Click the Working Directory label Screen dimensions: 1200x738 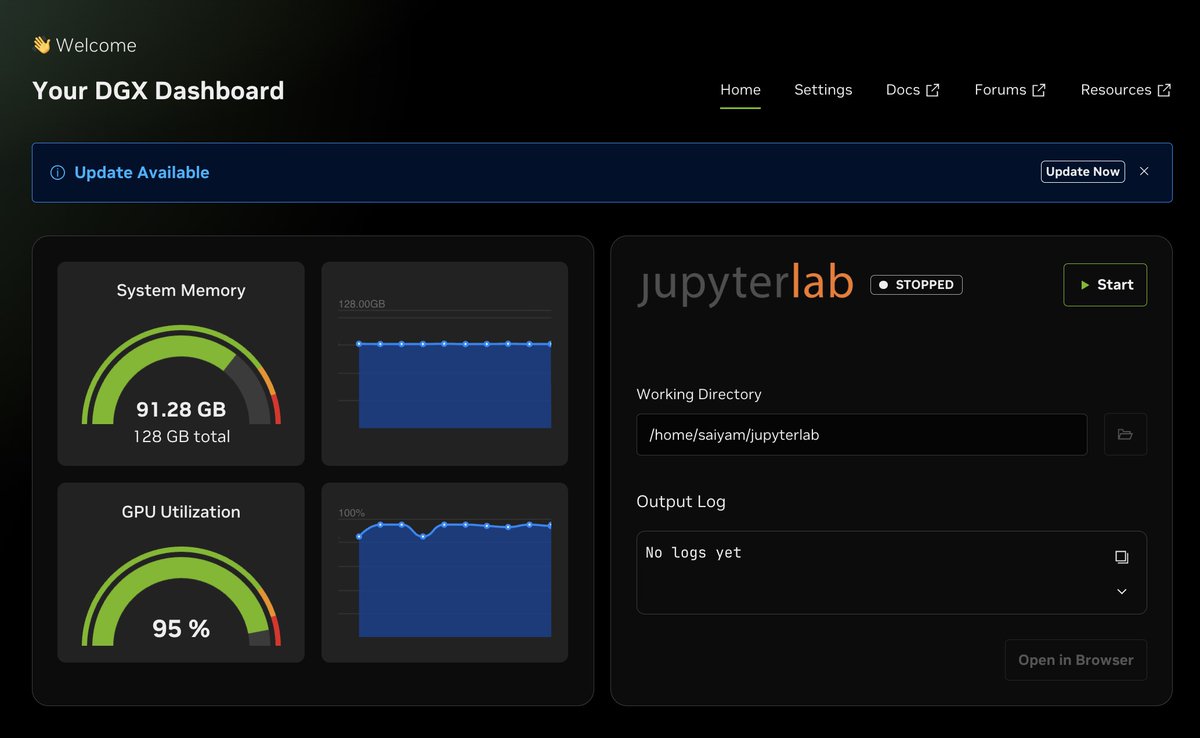699,394
